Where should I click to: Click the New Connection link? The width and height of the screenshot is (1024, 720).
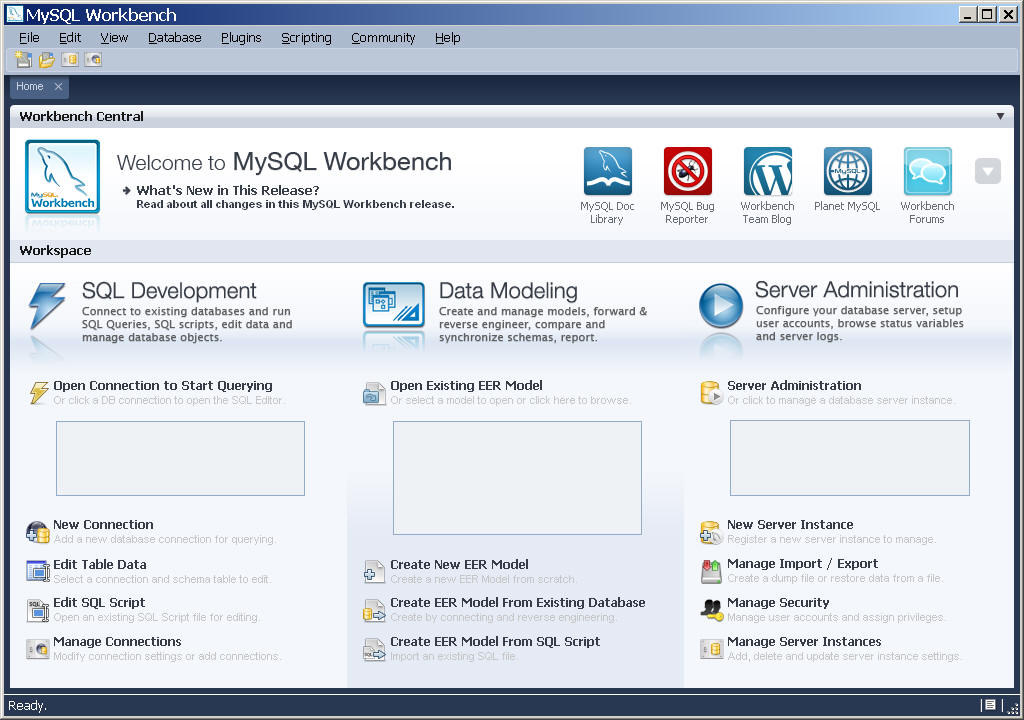coord(103,525)
